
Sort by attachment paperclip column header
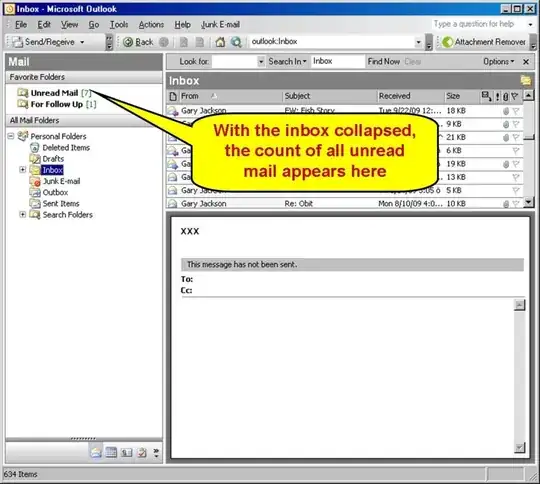click(506, 96)
